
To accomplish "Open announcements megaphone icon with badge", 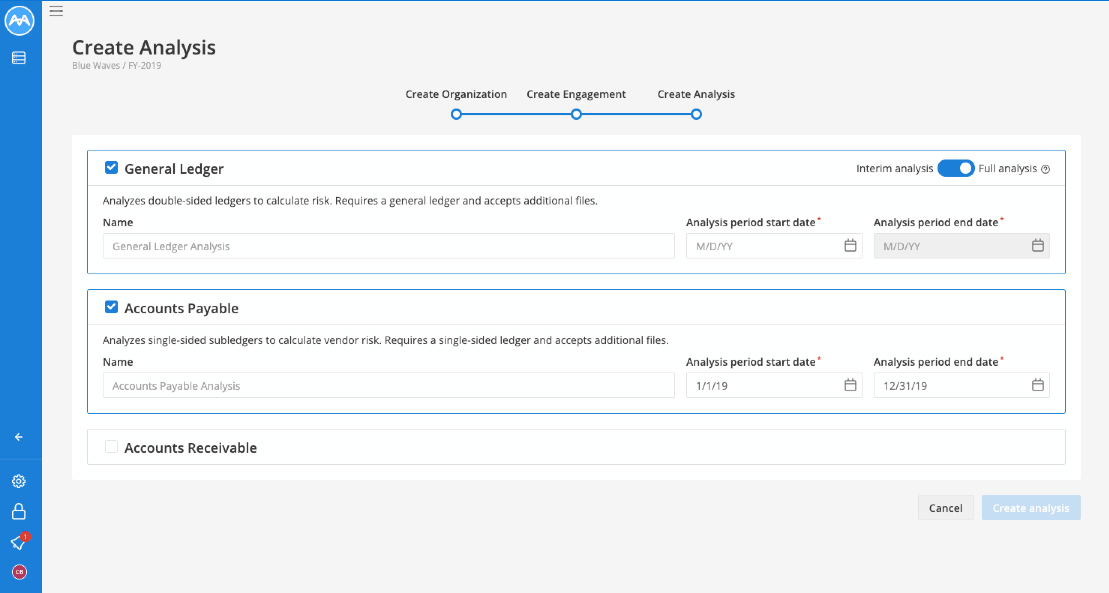I will [19, 541].
